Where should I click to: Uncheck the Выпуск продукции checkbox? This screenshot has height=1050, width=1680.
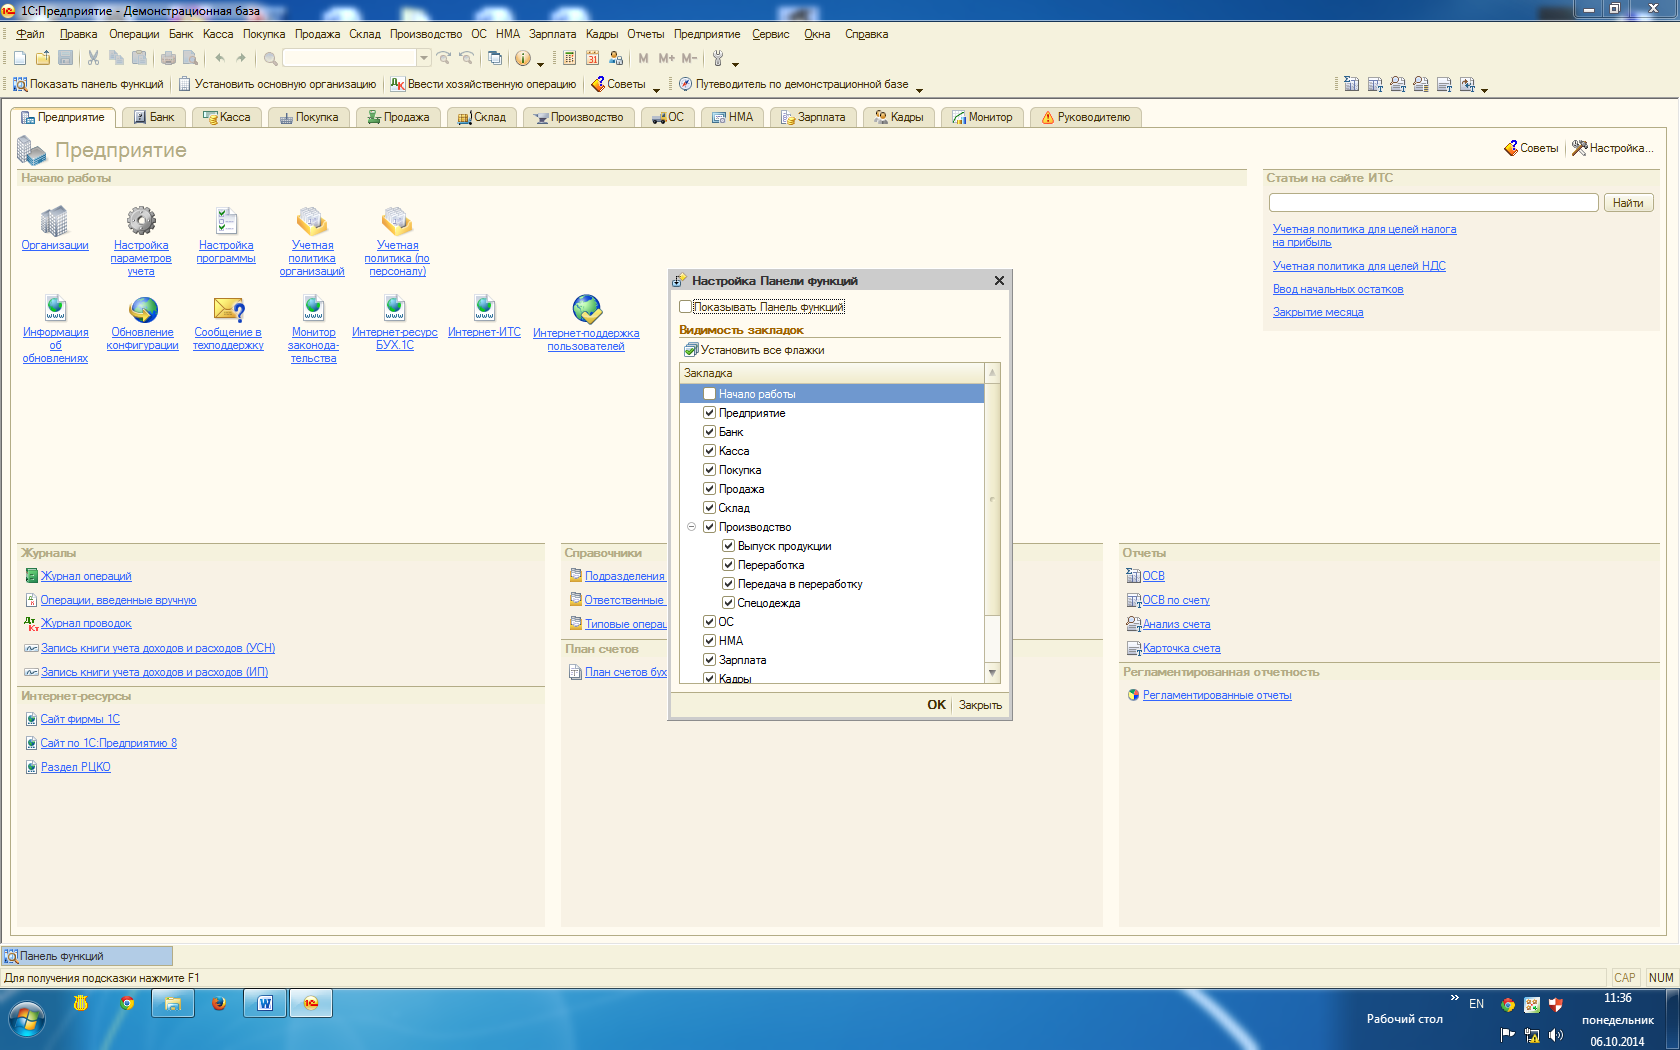point(728,546)
